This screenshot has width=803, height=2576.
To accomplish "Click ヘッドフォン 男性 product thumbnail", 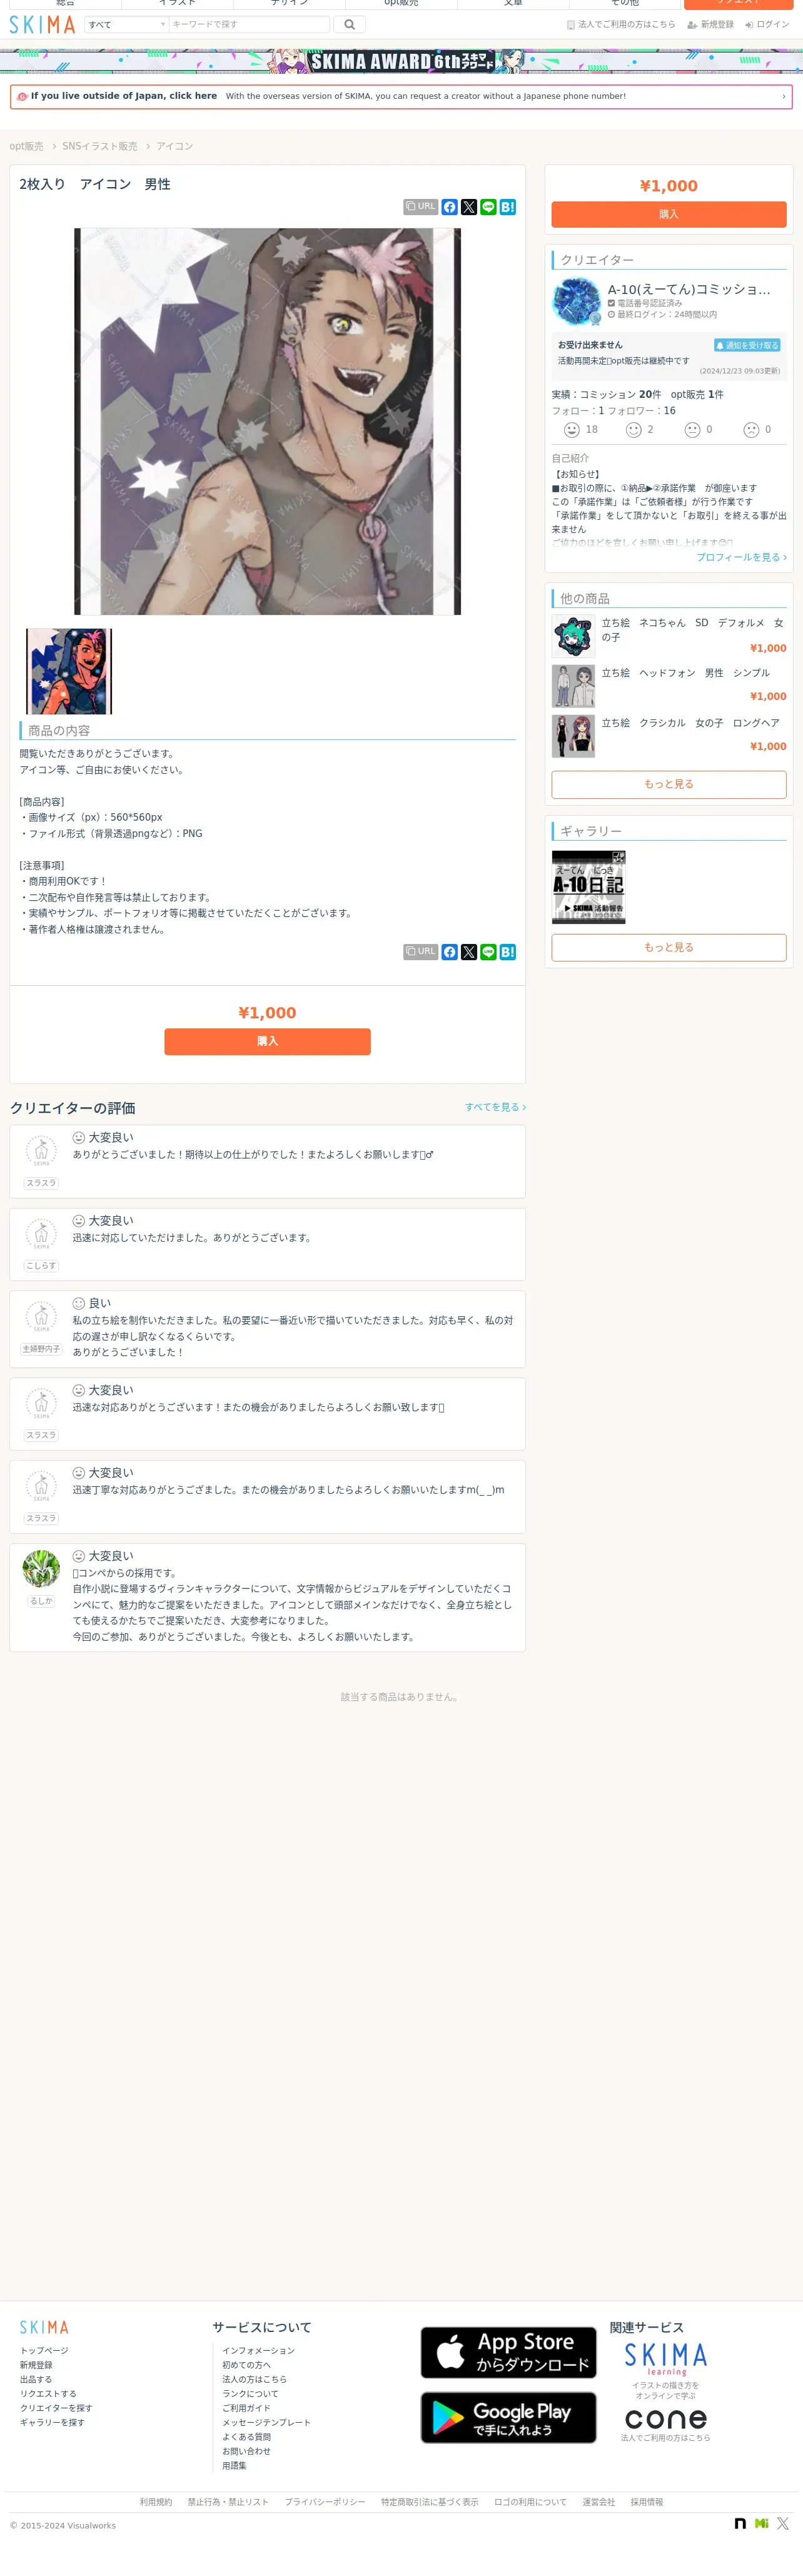I will click(x=573, y=686).
